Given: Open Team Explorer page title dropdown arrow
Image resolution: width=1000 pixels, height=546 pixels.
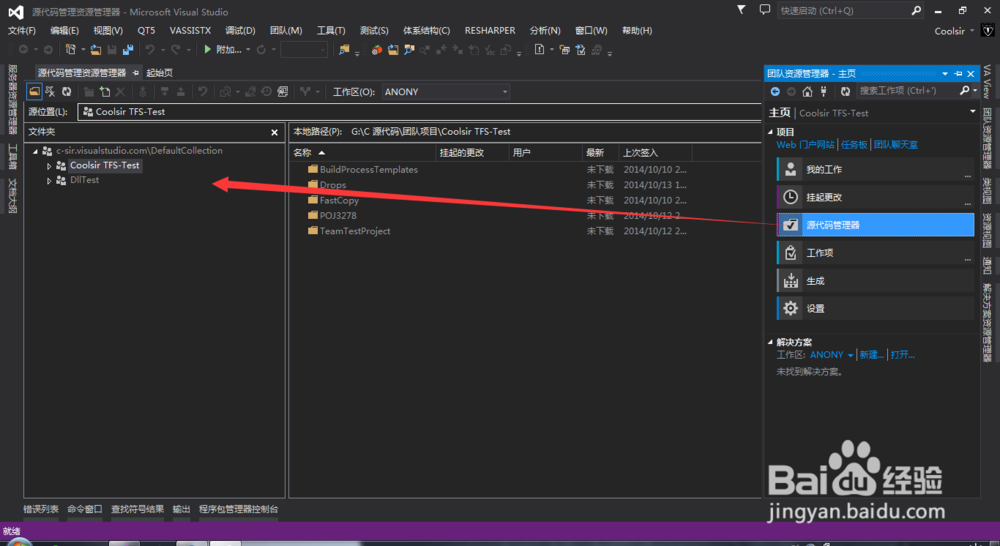Looking at the screenshot, I should tap(973, 112).
